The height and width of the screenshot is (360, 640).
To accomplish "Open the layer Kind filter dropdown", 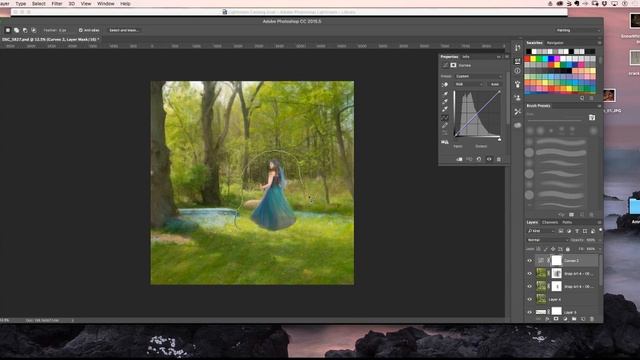I will [x=541, y=231].
